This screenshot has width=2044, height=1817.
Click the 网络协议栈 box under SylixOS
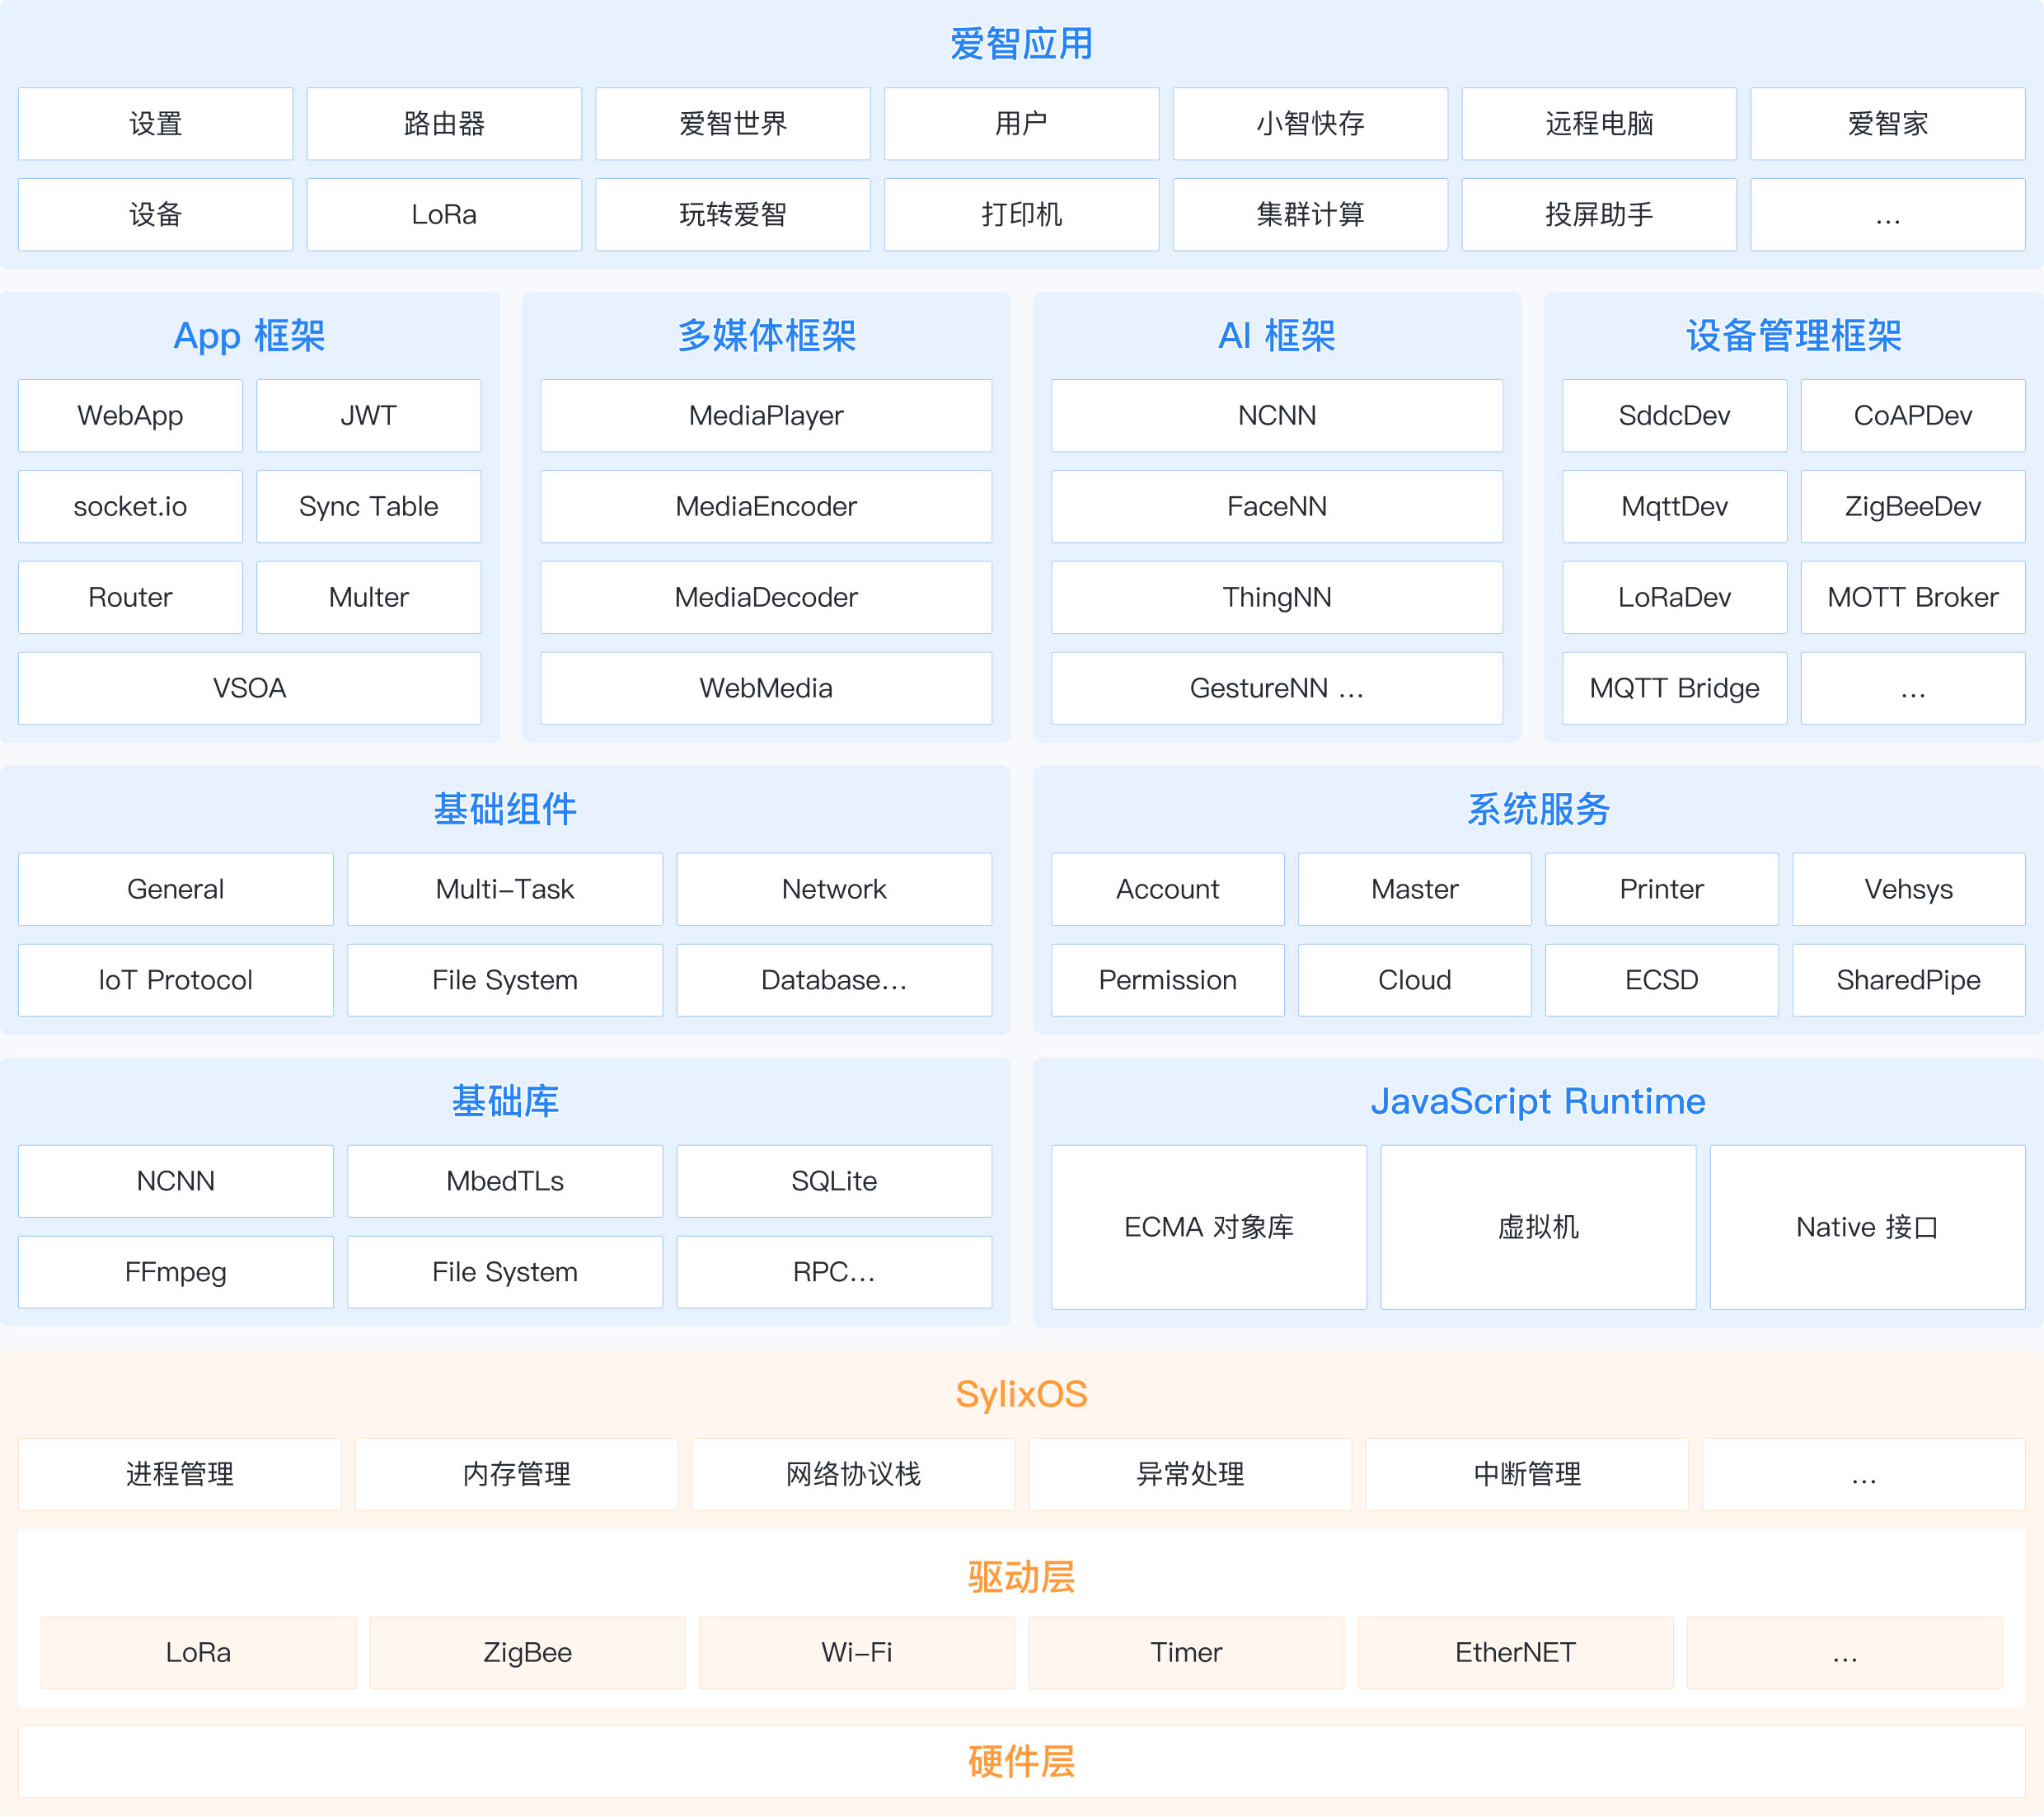coord(853,1475)
